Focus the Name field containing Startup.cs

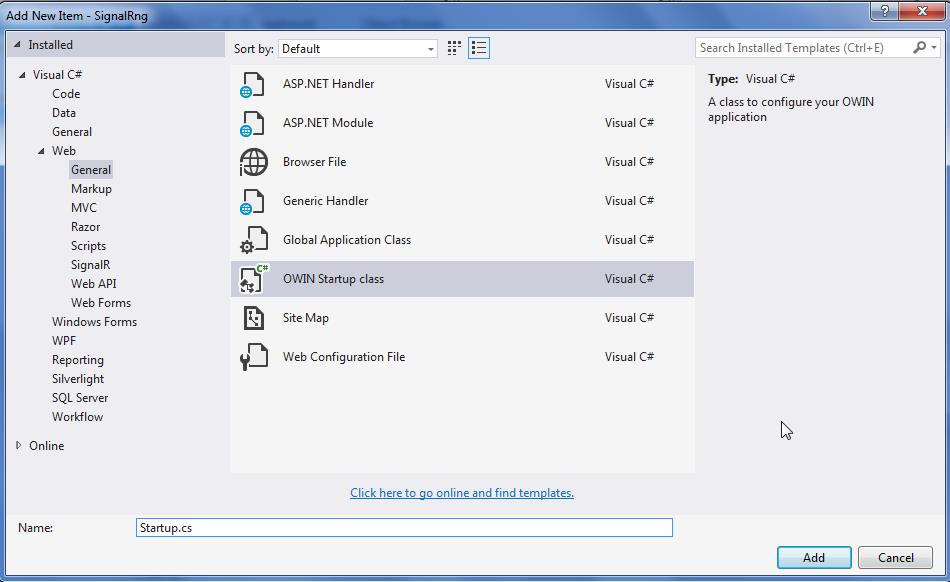(404, 527)
